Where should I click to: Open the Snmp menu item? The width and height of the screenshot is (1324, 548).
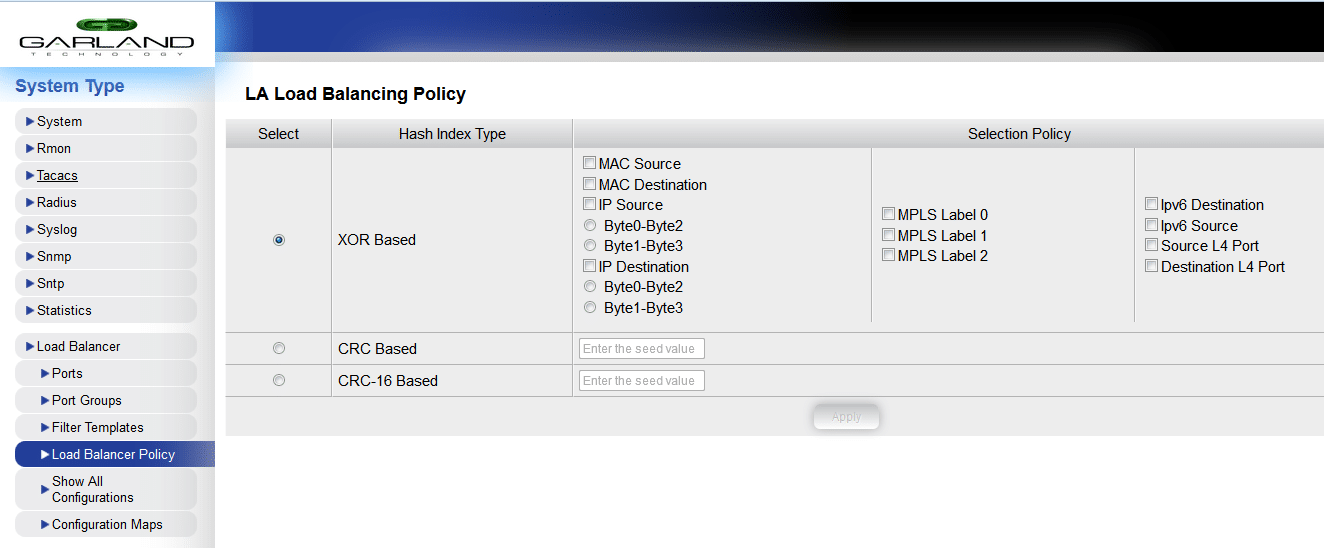[105, 256]
